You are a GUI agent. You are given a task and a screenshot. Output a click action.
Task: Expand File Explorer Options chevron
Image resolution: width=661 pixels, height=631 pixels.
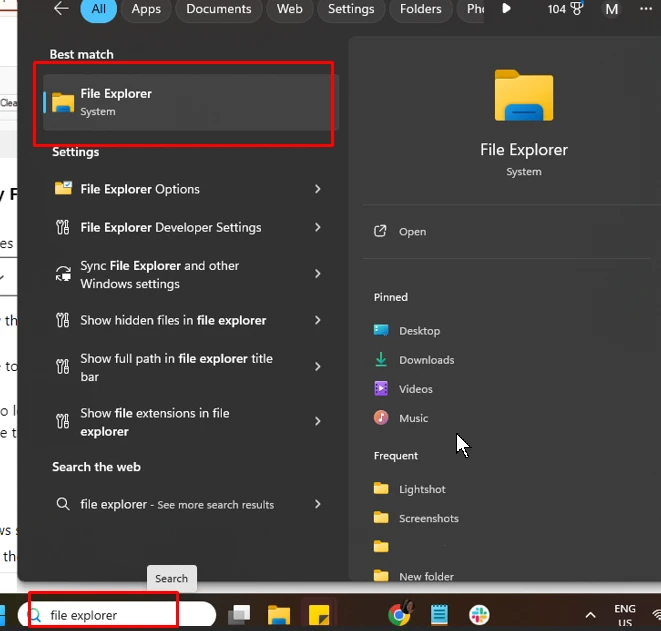317,189
